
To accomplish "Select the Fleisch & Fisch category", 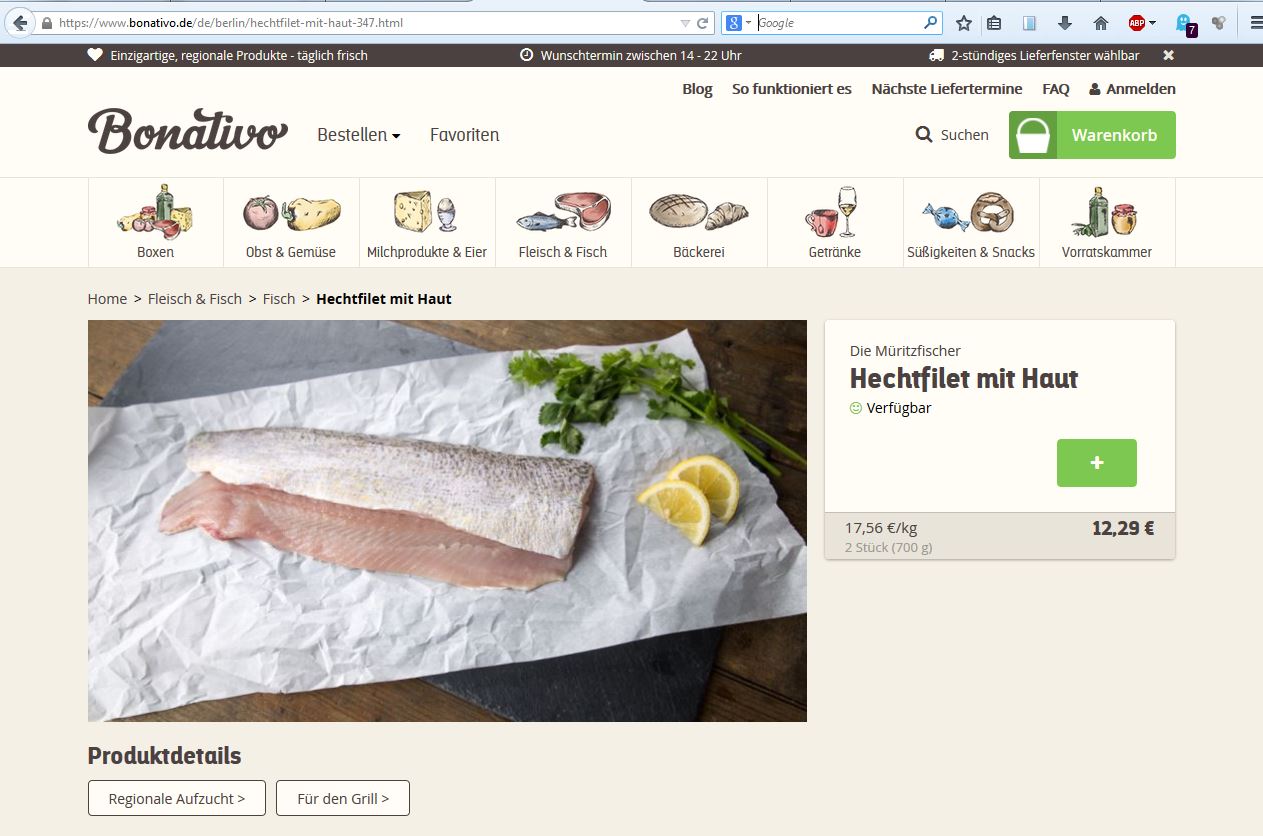I will tap(563, 223).
